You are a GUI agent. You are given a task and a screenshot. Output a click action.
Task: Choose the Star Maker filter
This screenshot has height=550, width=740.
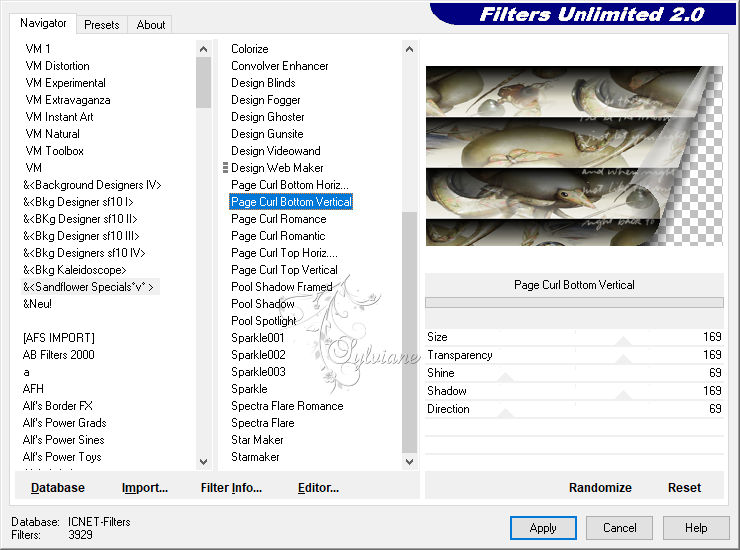257,440
